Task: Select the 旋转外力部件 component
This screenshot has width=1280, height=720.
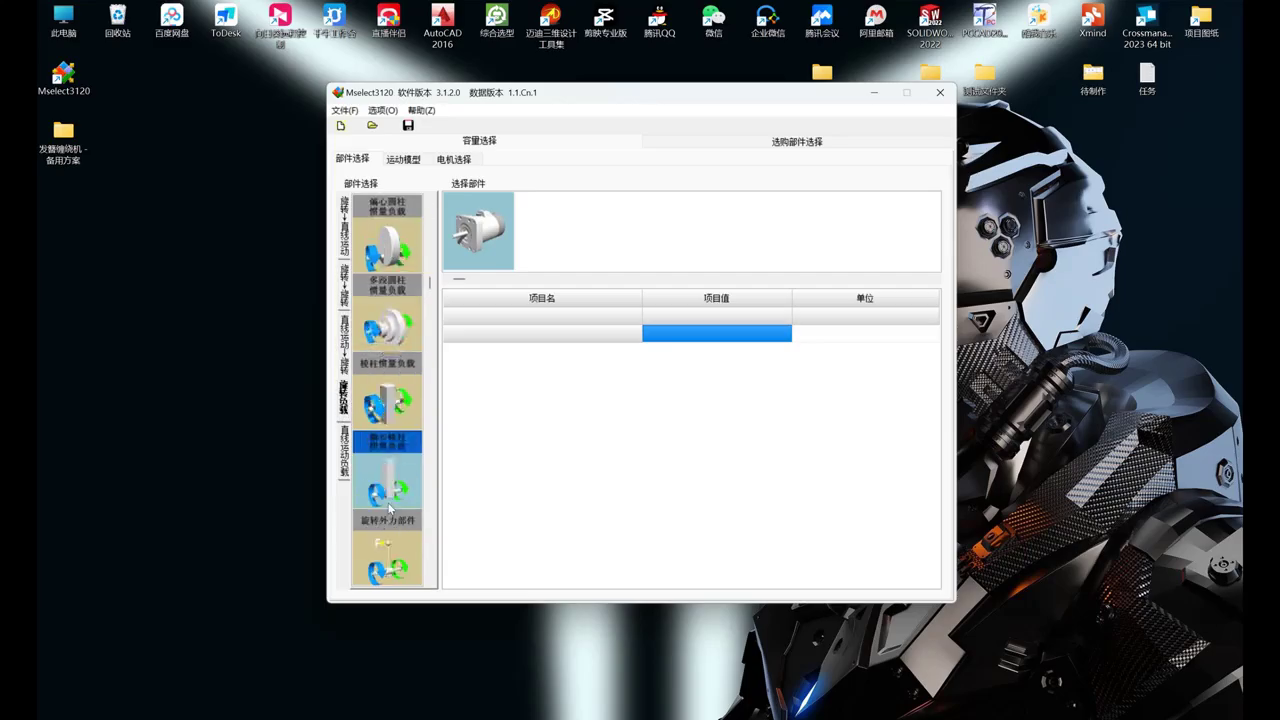Action: coord(387,551)
